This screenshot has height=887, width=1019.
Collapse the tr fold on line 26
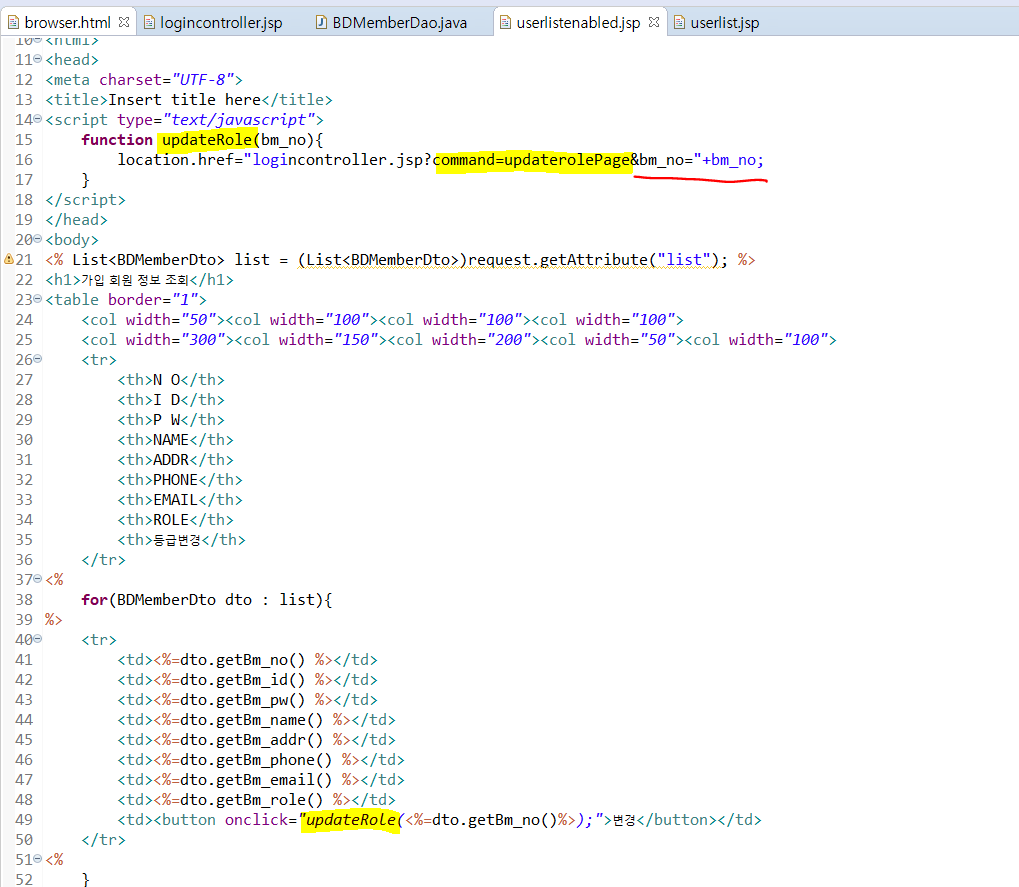click(x=38, y=359)
